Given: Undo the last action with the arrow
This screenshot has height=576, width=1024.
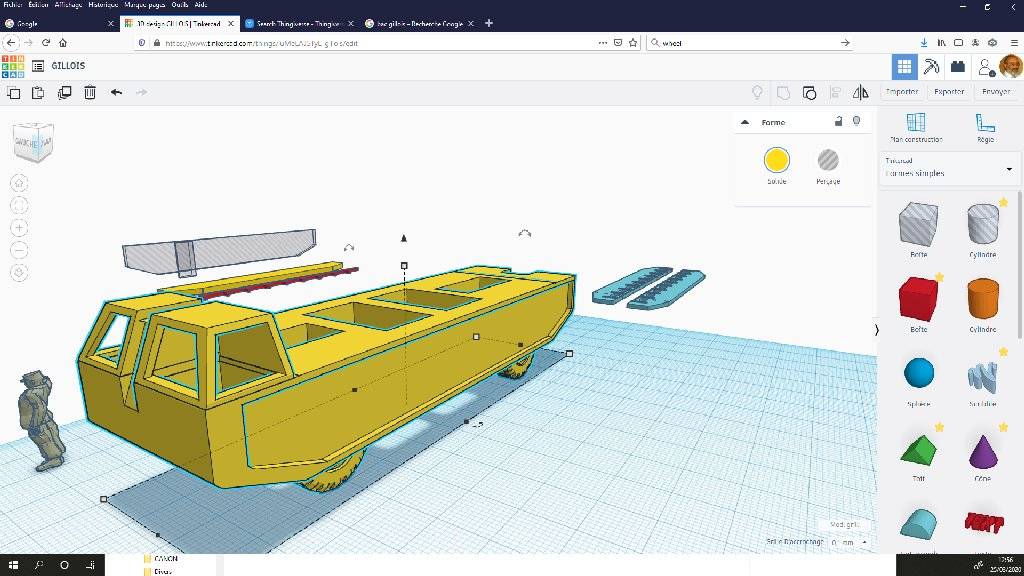Looking at the screenshot, I should 116,93.
